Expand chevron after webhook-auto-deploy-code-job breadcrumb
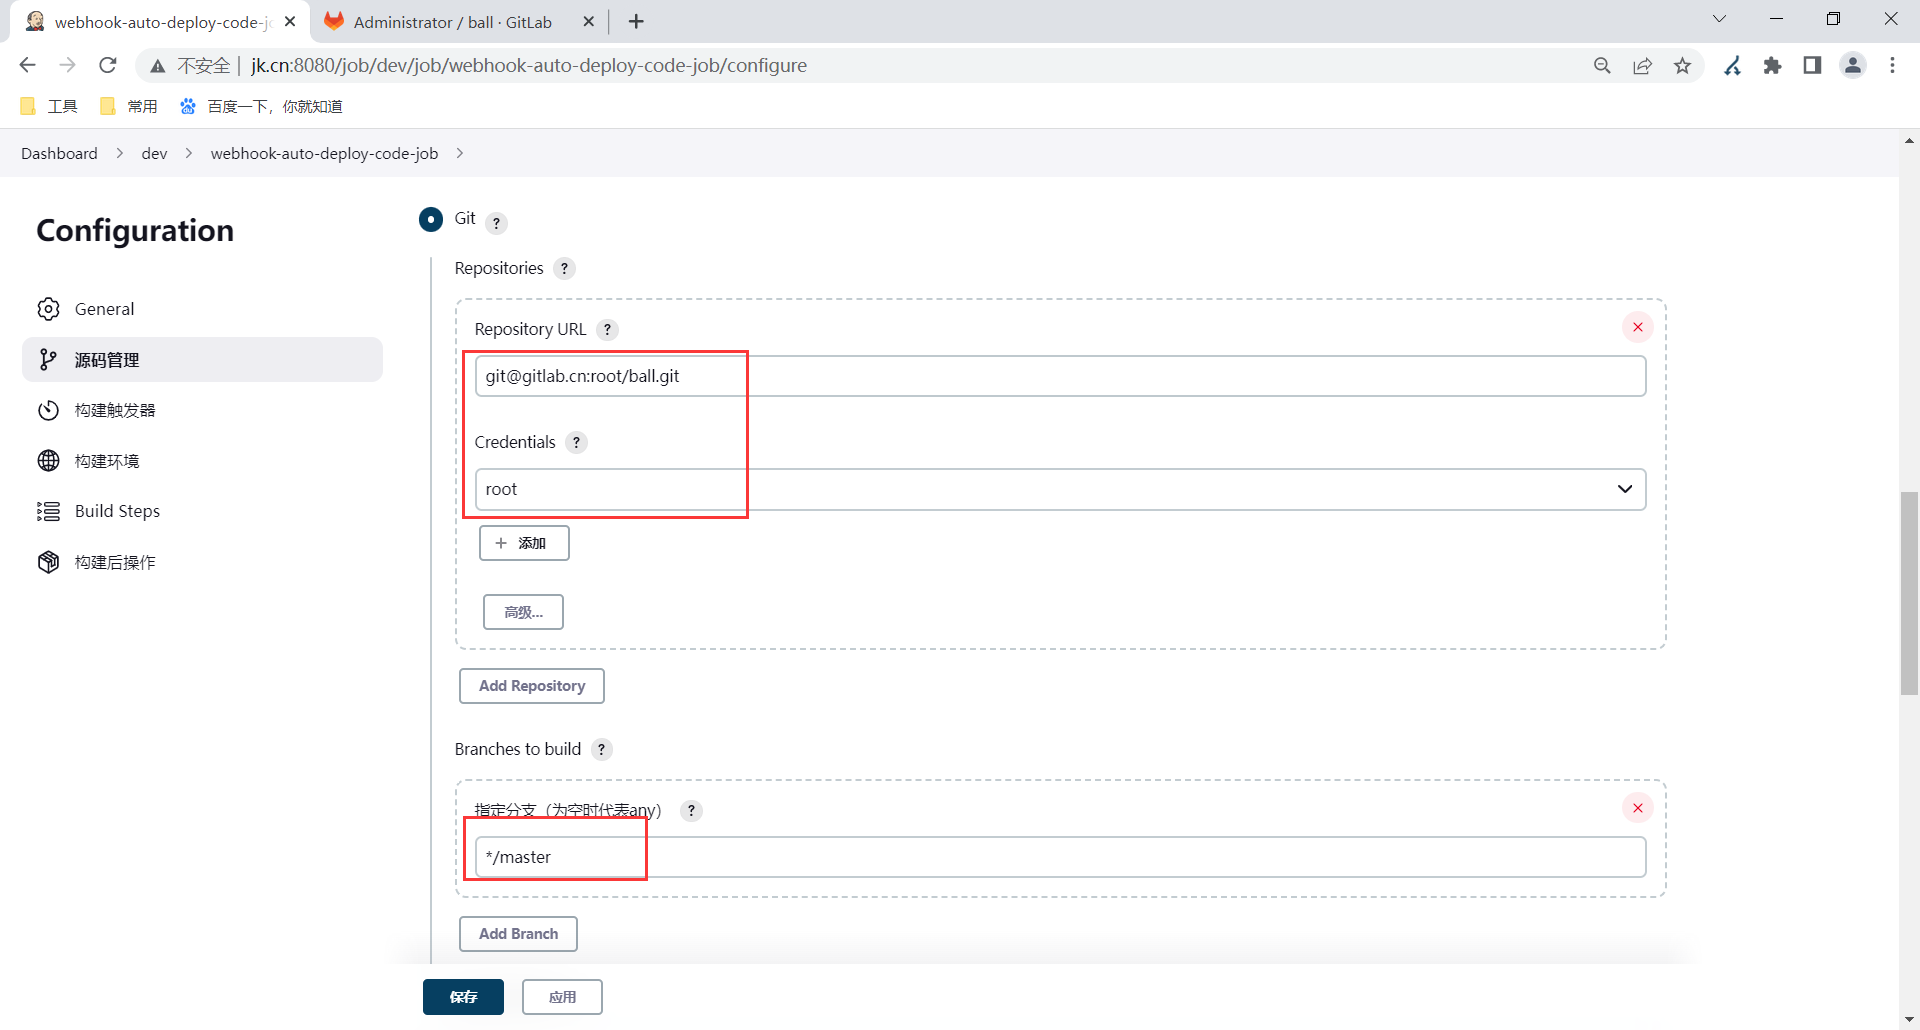This screenshot has height=1030, width=1920. click(460, 153)
